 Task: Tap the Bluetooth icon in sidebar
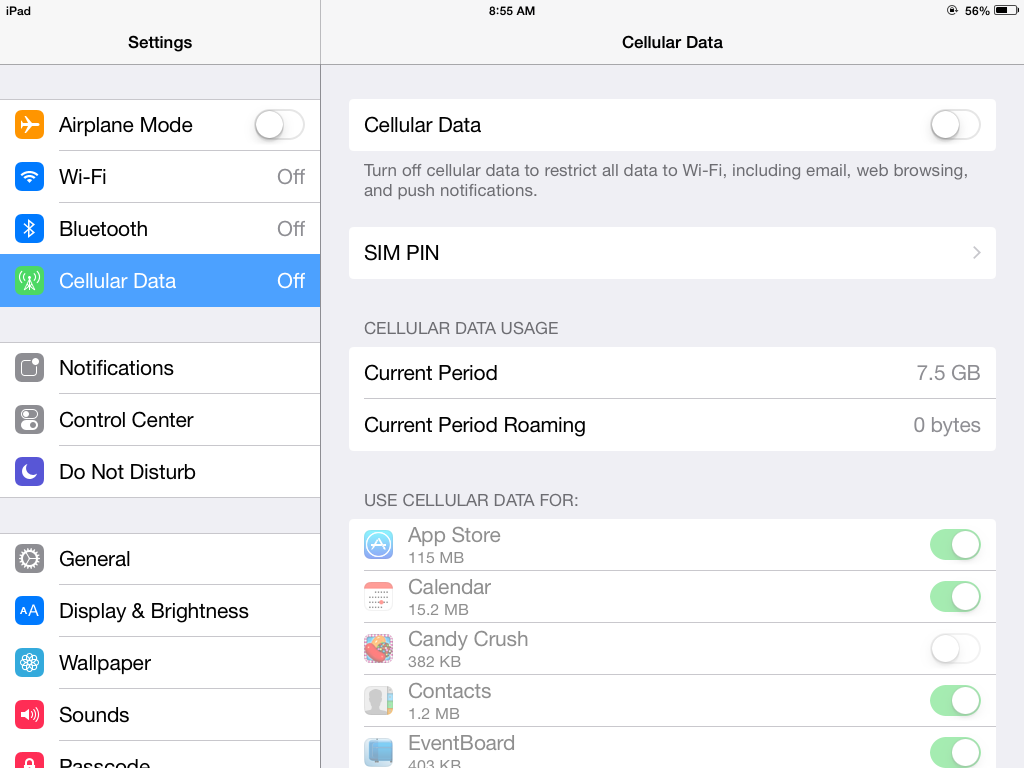(x=30, y=229)
